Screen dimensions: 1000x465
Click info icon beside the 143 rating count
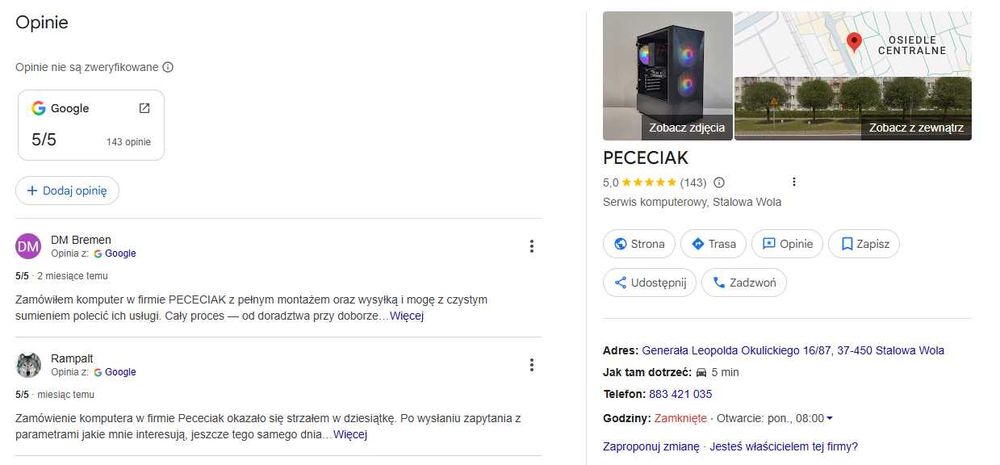[719, 183]
